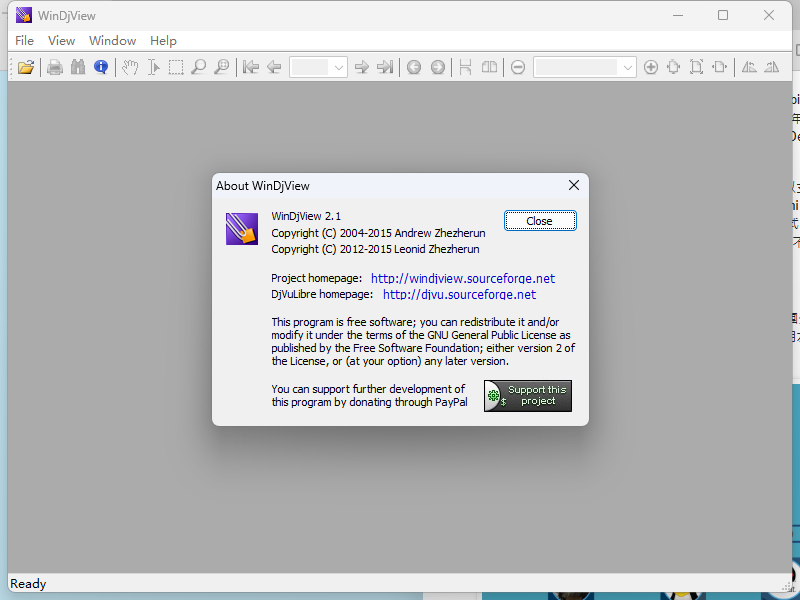Click the WinDjView title bar app icon

coord(23,15)
